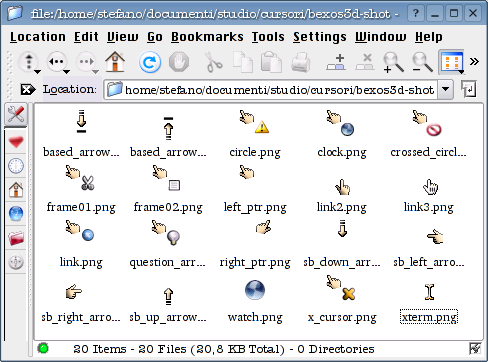The image size is (488, 362).
Task: Zoom in with the magnifier plus
Action: tap(393, 62)
